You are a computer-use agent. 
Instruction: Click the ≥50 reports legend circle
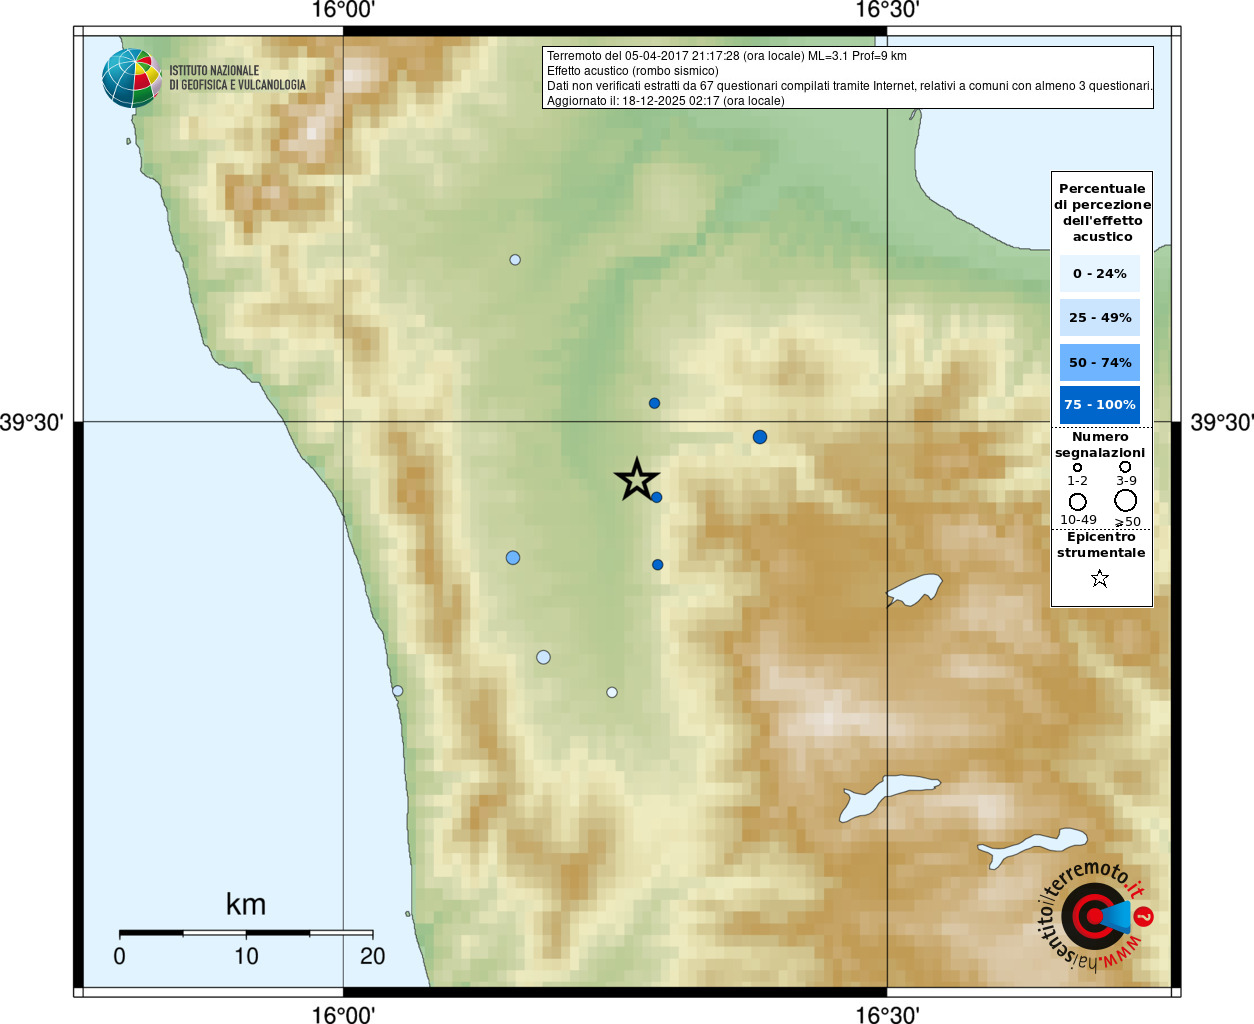[1126, 500]
